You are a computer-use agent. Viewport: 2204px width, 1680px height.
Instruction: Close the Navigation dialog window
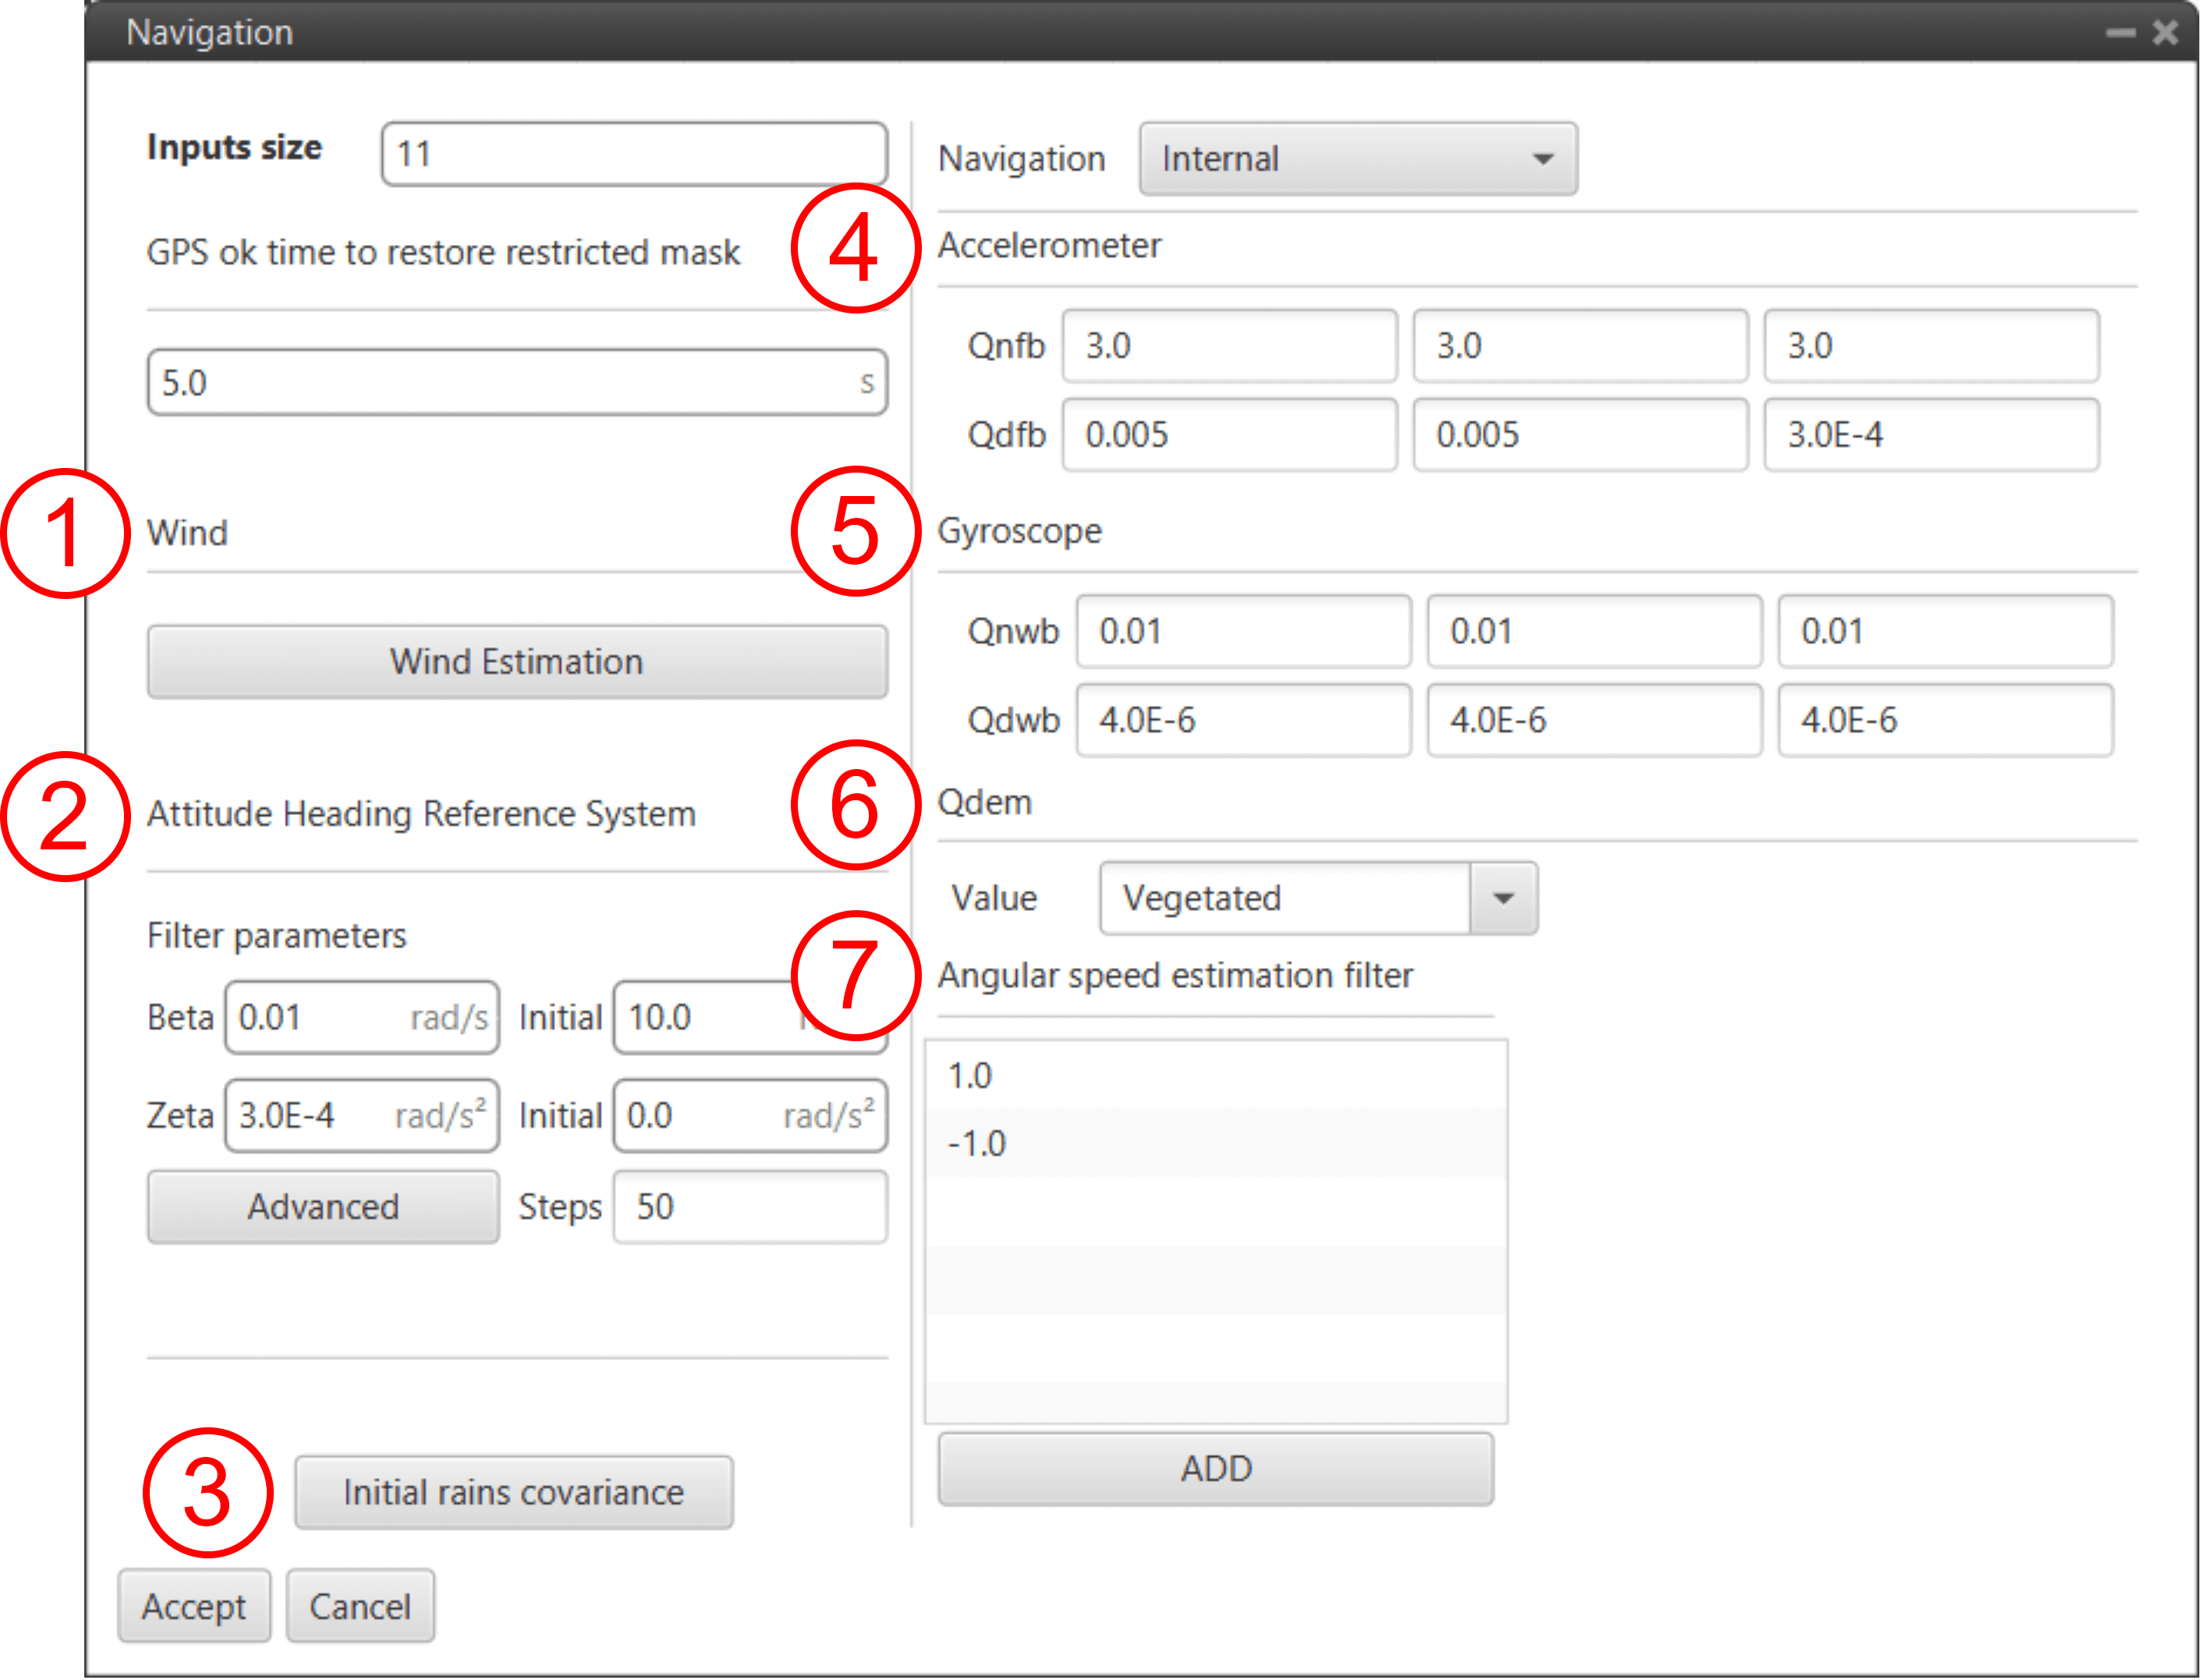click(2166, 33)
